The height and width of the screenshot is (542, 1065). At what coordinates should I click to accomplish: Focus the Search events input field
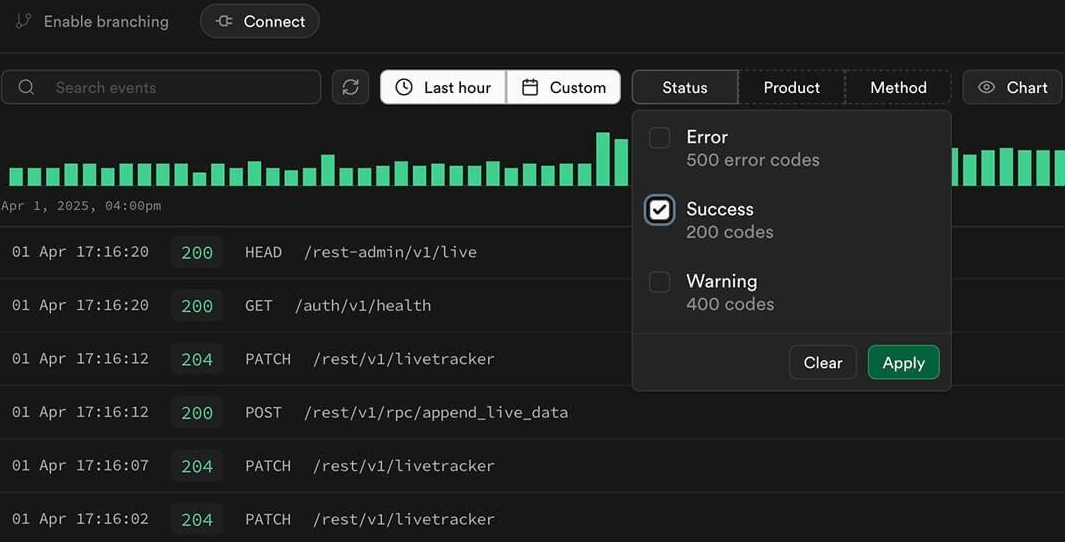[161, 87]
